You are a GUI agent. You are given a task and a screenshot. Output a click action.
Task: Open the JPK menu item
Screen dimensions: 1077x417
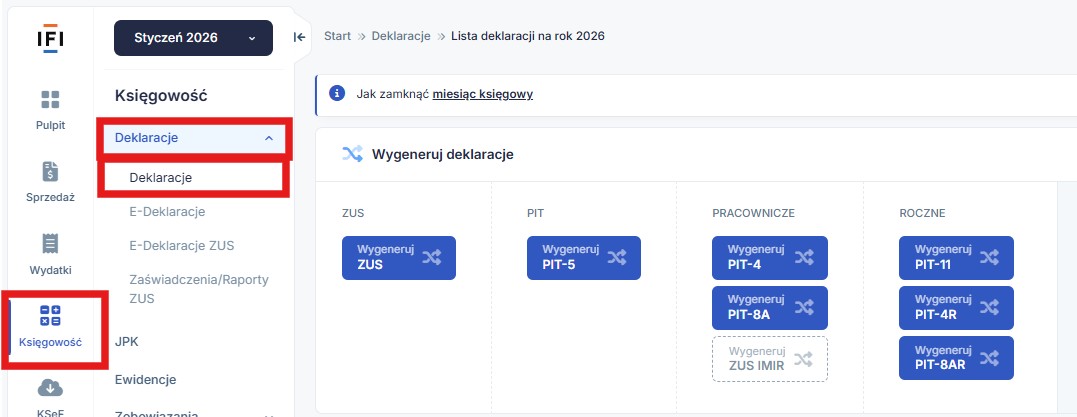127,341
